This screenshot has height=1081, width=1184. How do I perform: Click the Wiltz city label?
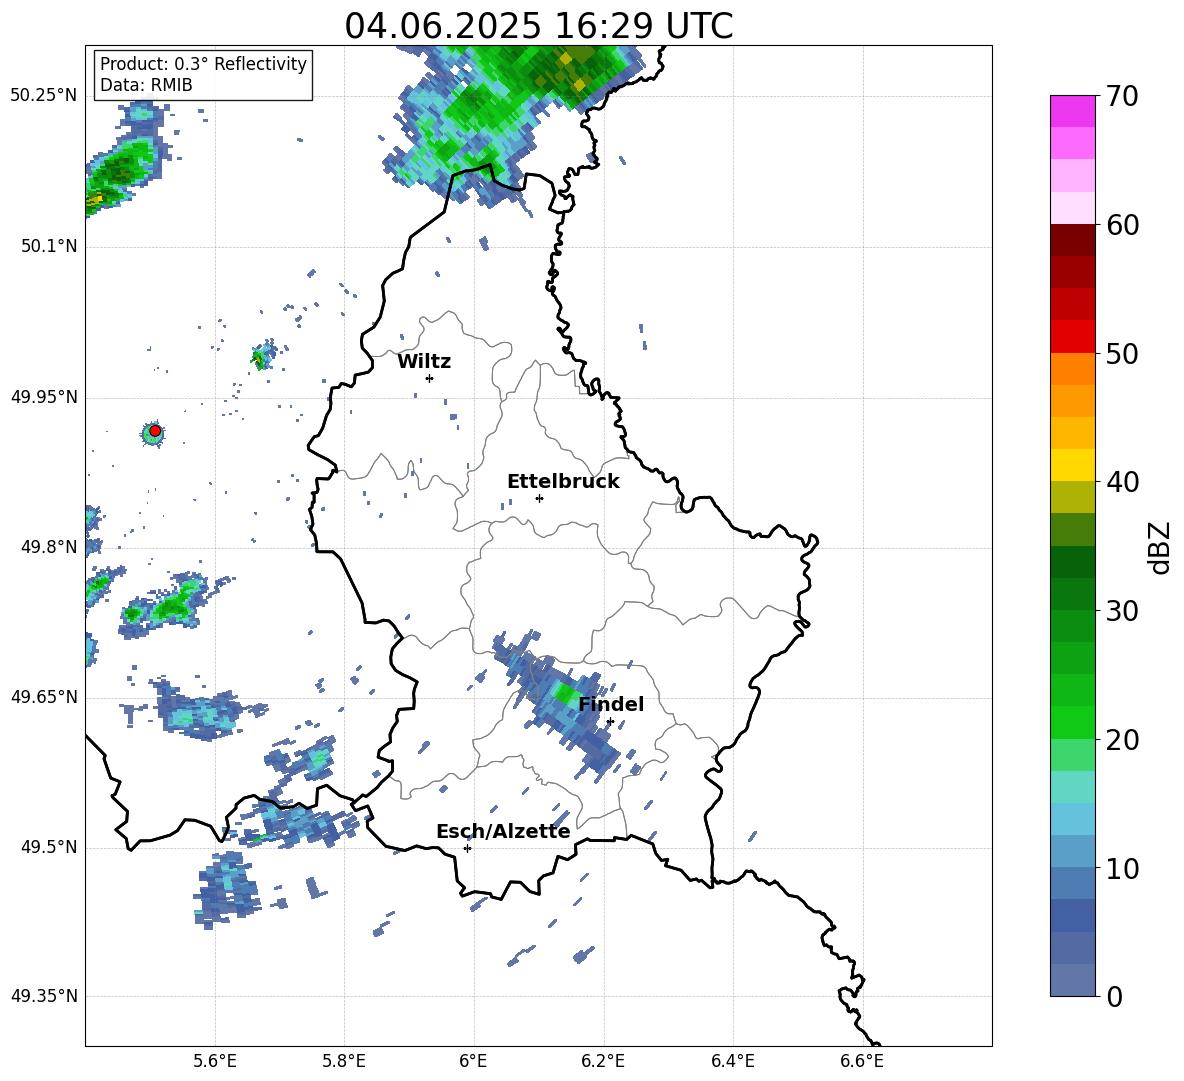point(424,362)
